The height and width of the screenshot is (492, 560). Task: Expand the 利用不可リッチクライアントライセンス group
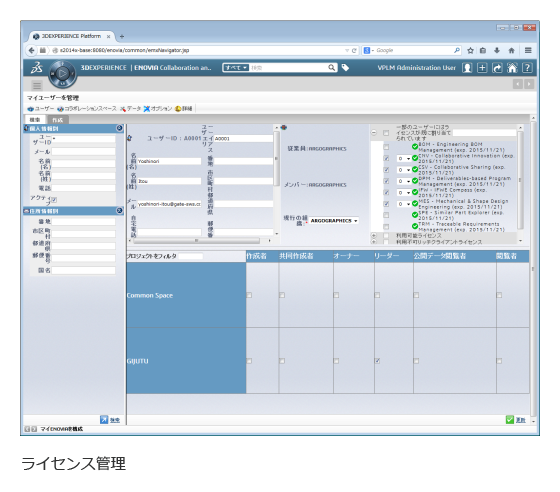click(374, 242)
